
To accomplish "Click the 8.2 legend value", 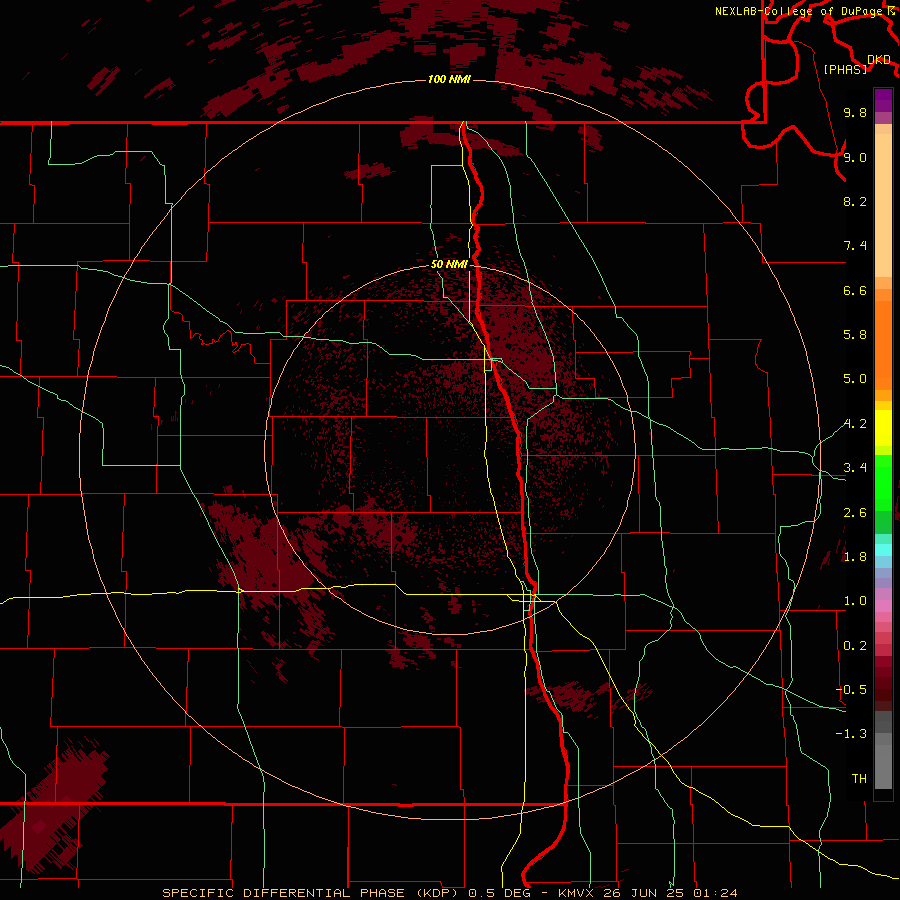I will 855,201.
